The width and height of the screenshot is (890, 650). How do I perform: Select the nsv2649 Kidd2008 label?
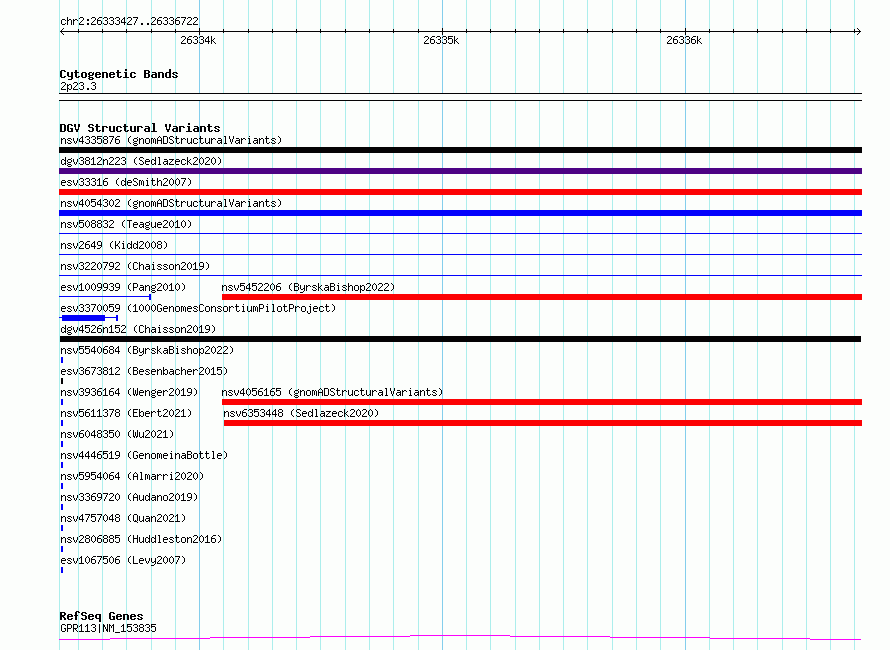(x=114, y=245)
